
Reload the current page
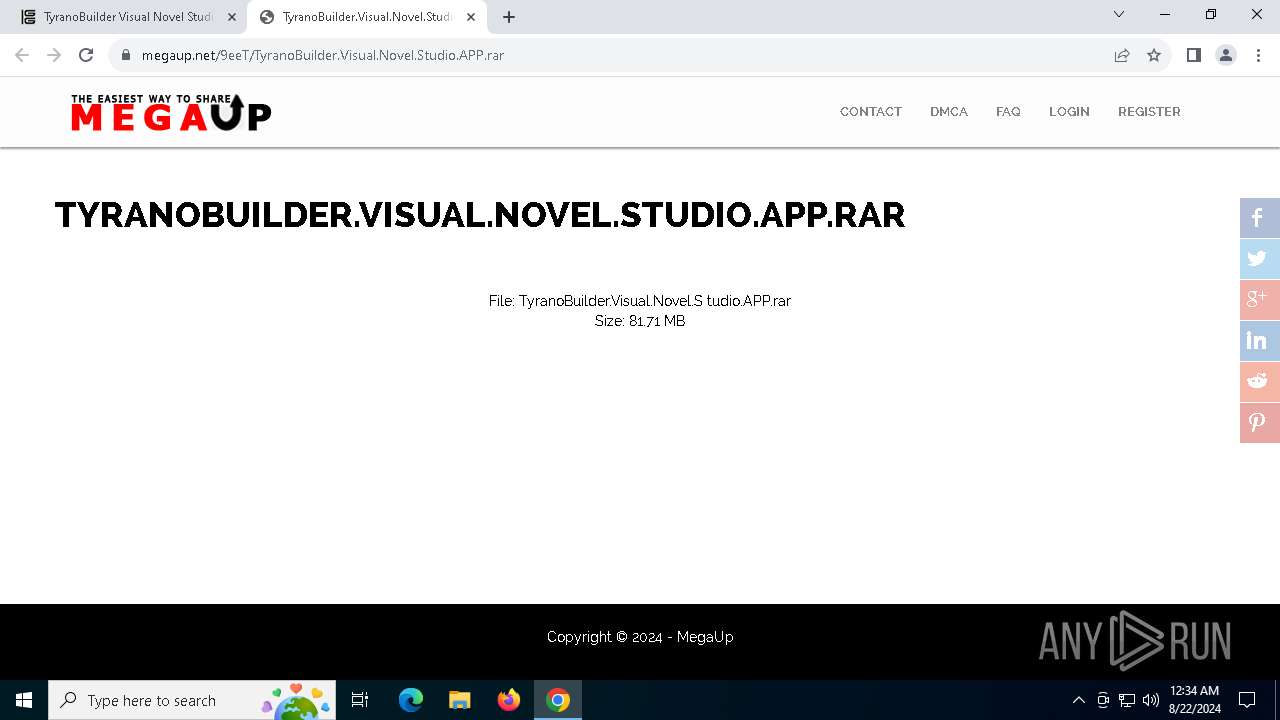click(x=86, y=55)
